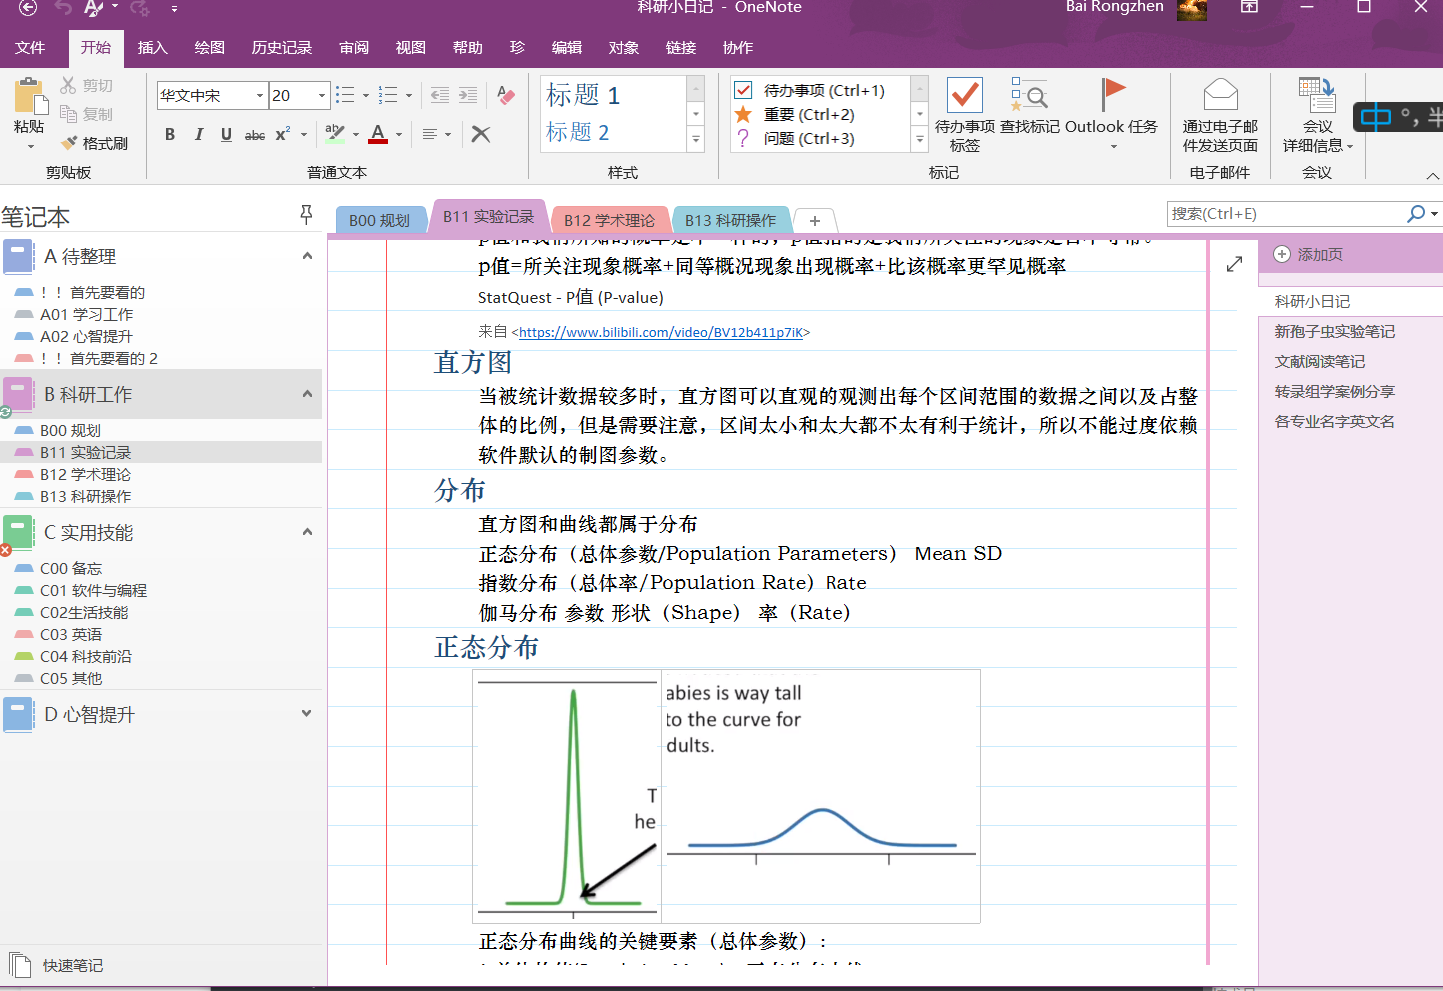The image size is (1443, 991).
Task: Open the bilibili video hyperlink
Action: pyautogui.click(x=660, y=333)
